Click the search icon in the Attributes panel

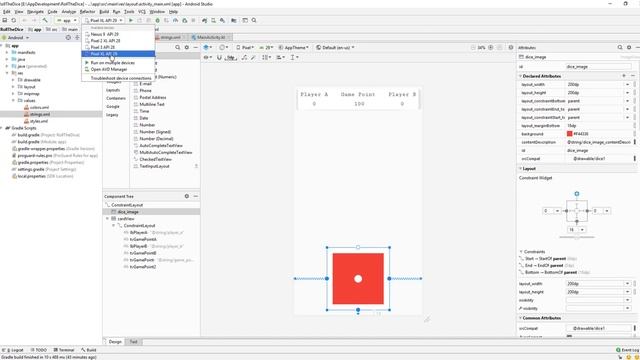(620, 48)
